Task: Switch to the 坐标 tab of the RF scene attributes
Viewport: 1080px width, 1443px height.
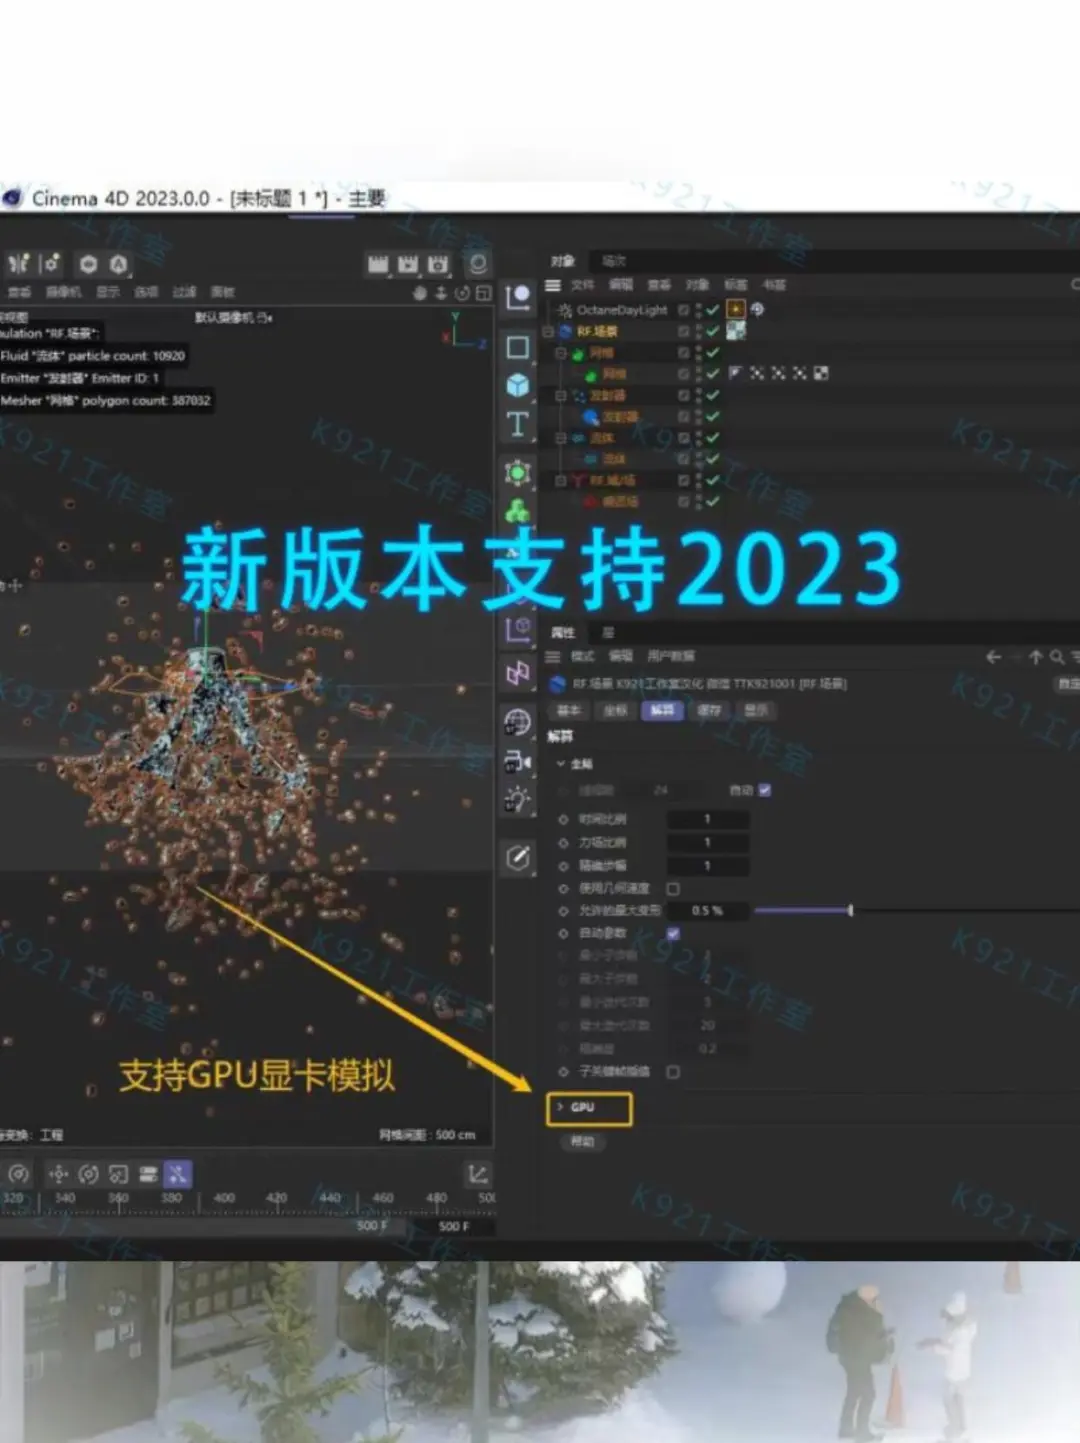Action: [615, 710]
